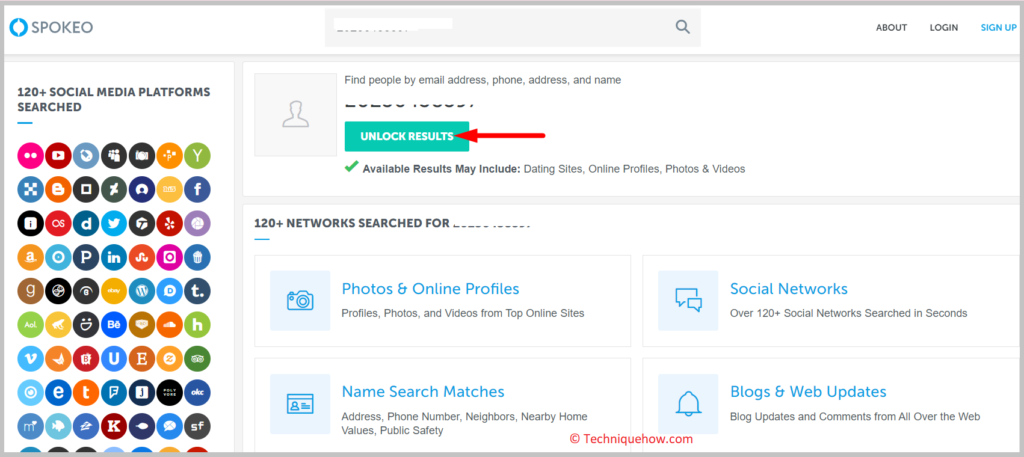1024x457 pixels.
Task: Click the OkCupid okc icon
Action: tap(197, 392)
